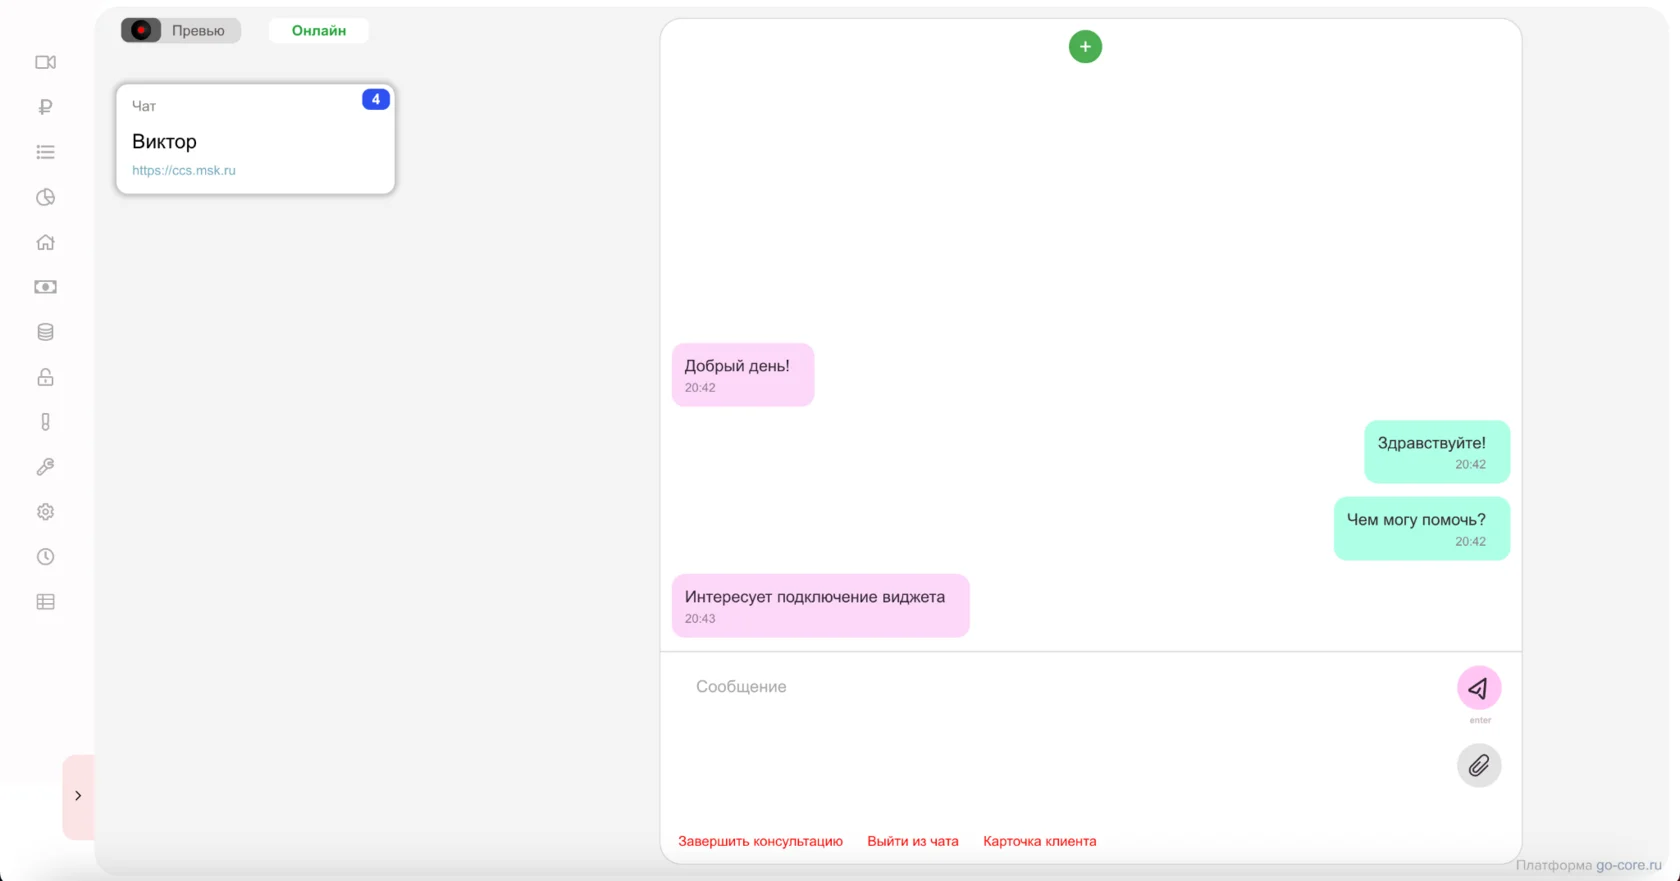Viewport: 1680px width, 881px height.
Task: Open the https://ccs.msk.ru link
Action: [184, 171]
